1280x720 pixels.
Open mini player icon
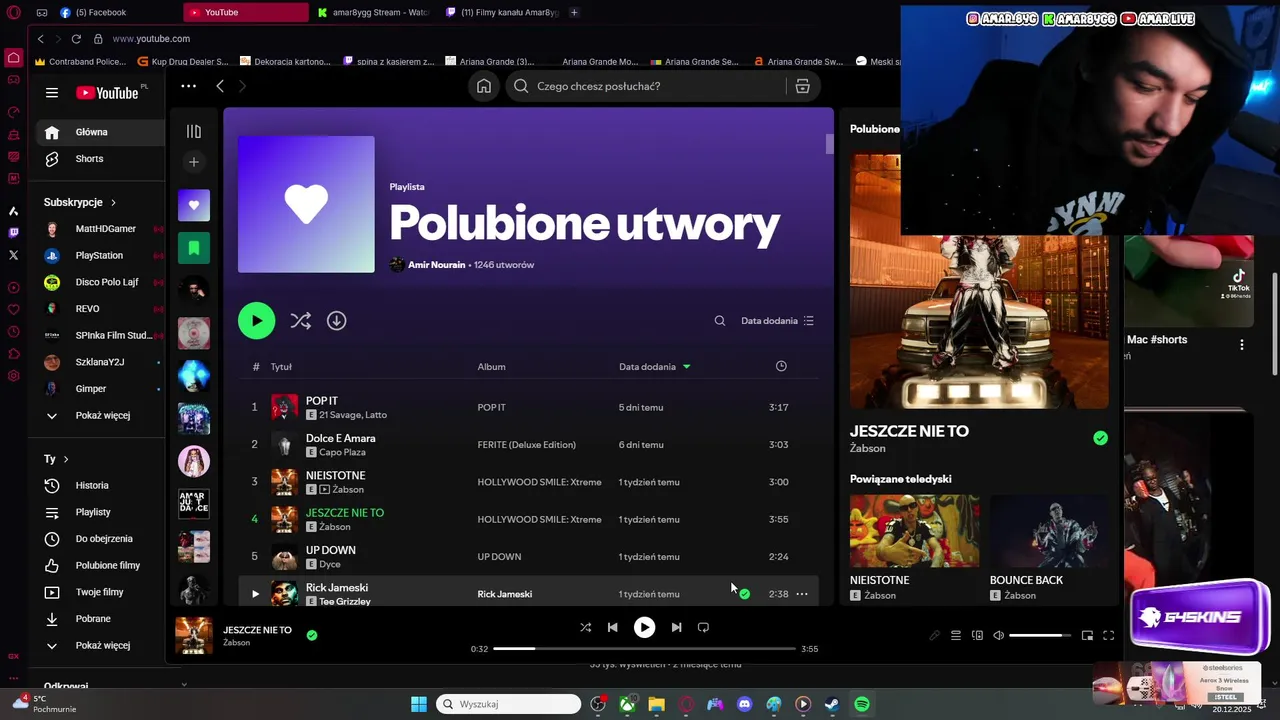click(x=1087, y=635)
